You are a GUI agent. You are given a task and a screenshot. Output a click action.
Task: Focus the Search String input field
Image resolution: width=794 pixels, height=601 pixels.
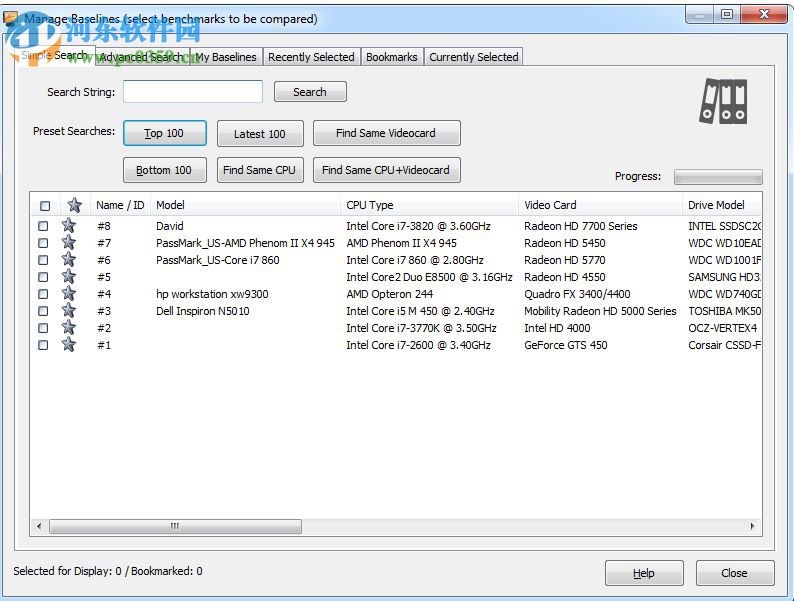(x=193, y=92)
